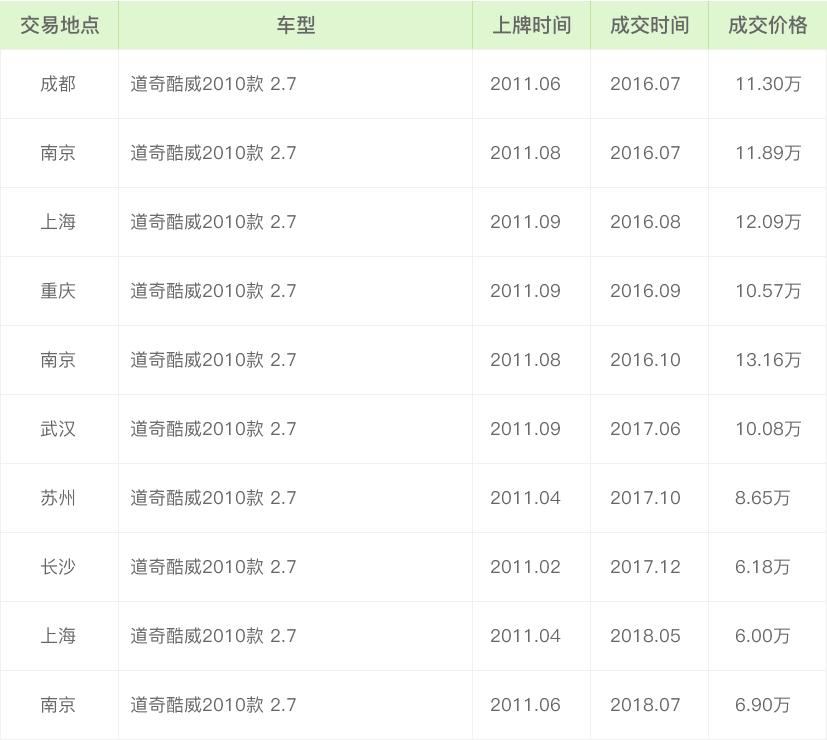
Task: Select 上海 in the 12.09万 row
Action: pyautogui.click(x=58, y=222)
